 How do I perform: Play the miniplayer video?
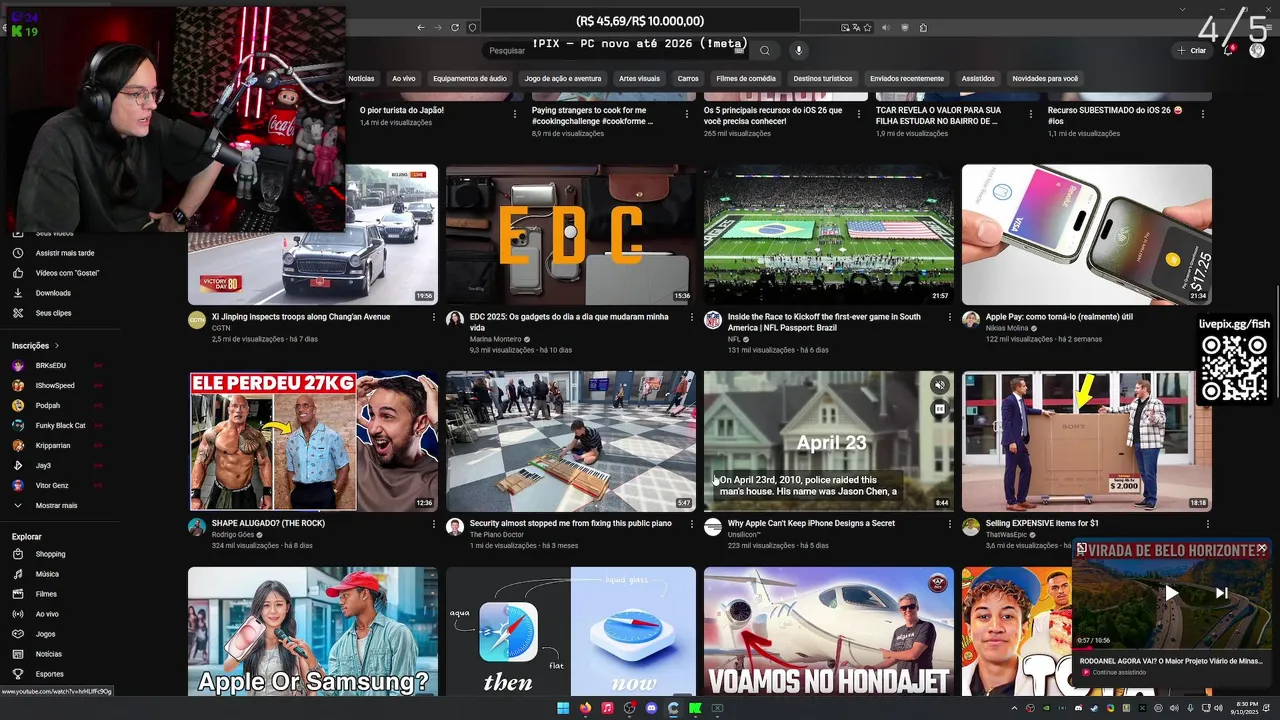(x=1171, y=593)
